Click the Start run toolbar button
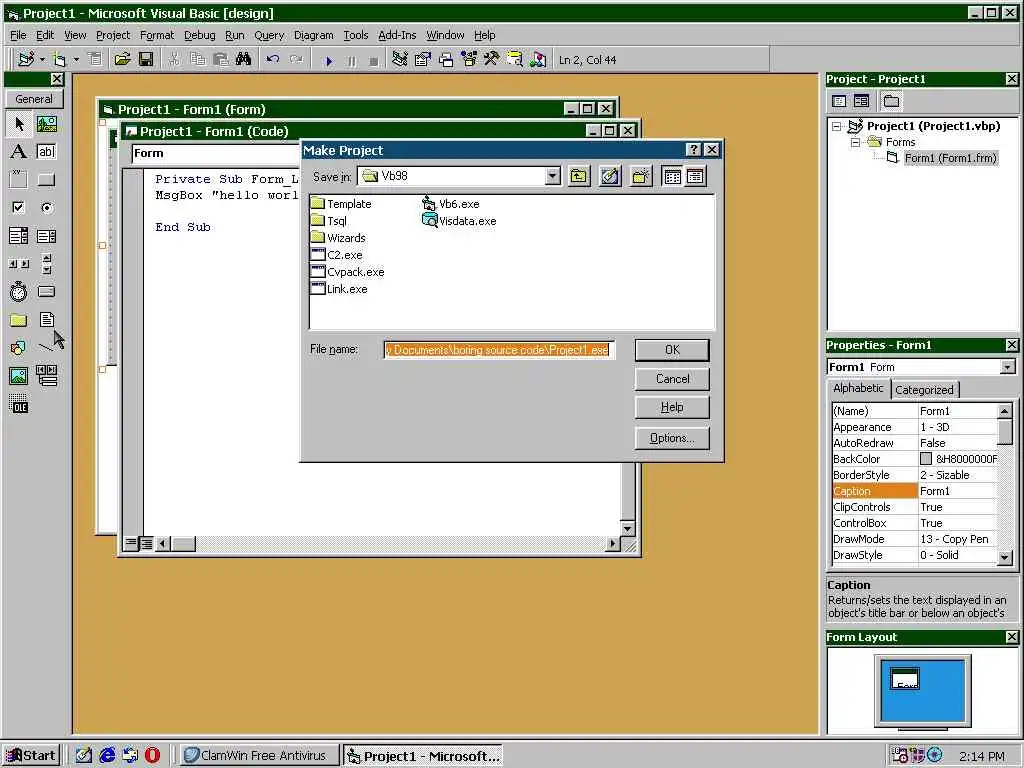The image size is (1024, 768). 328,61
